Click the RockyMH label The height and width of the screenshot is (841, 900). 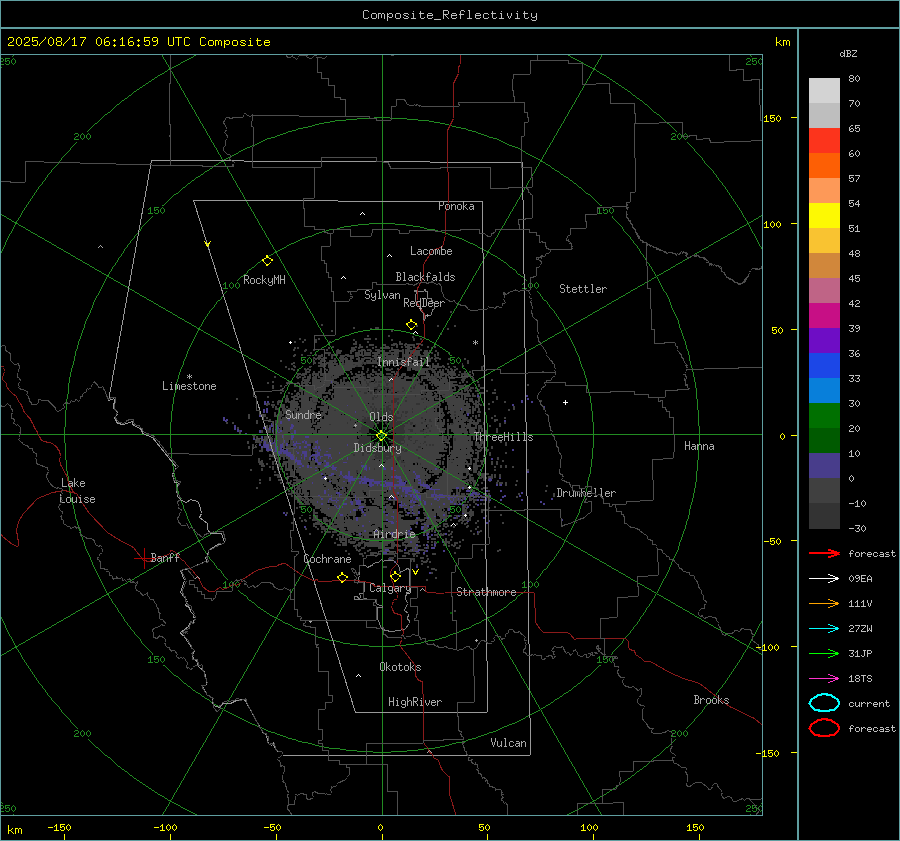[x=264, y=280]
